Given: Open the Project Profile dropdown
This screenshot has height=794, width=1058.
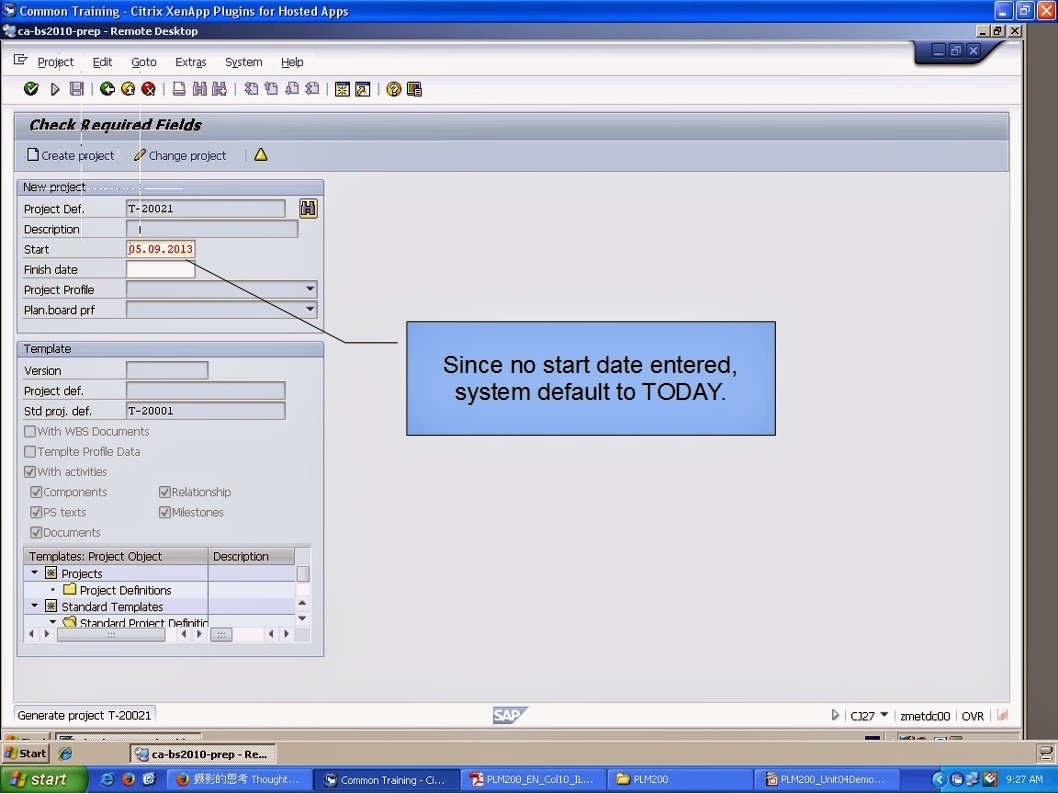Looking at the screenshot, I should tap(310, 289).
